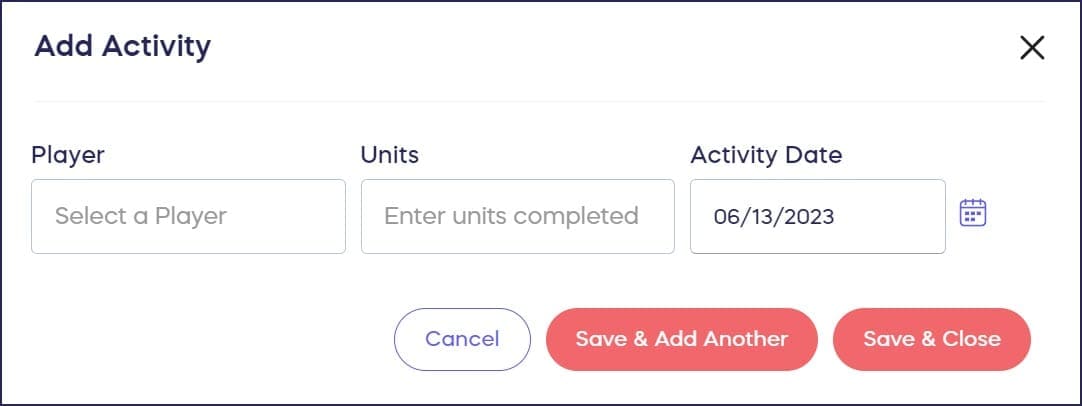The image size is (1082, 406).
Task: Click the Units field label
Action: click(389, 155)
